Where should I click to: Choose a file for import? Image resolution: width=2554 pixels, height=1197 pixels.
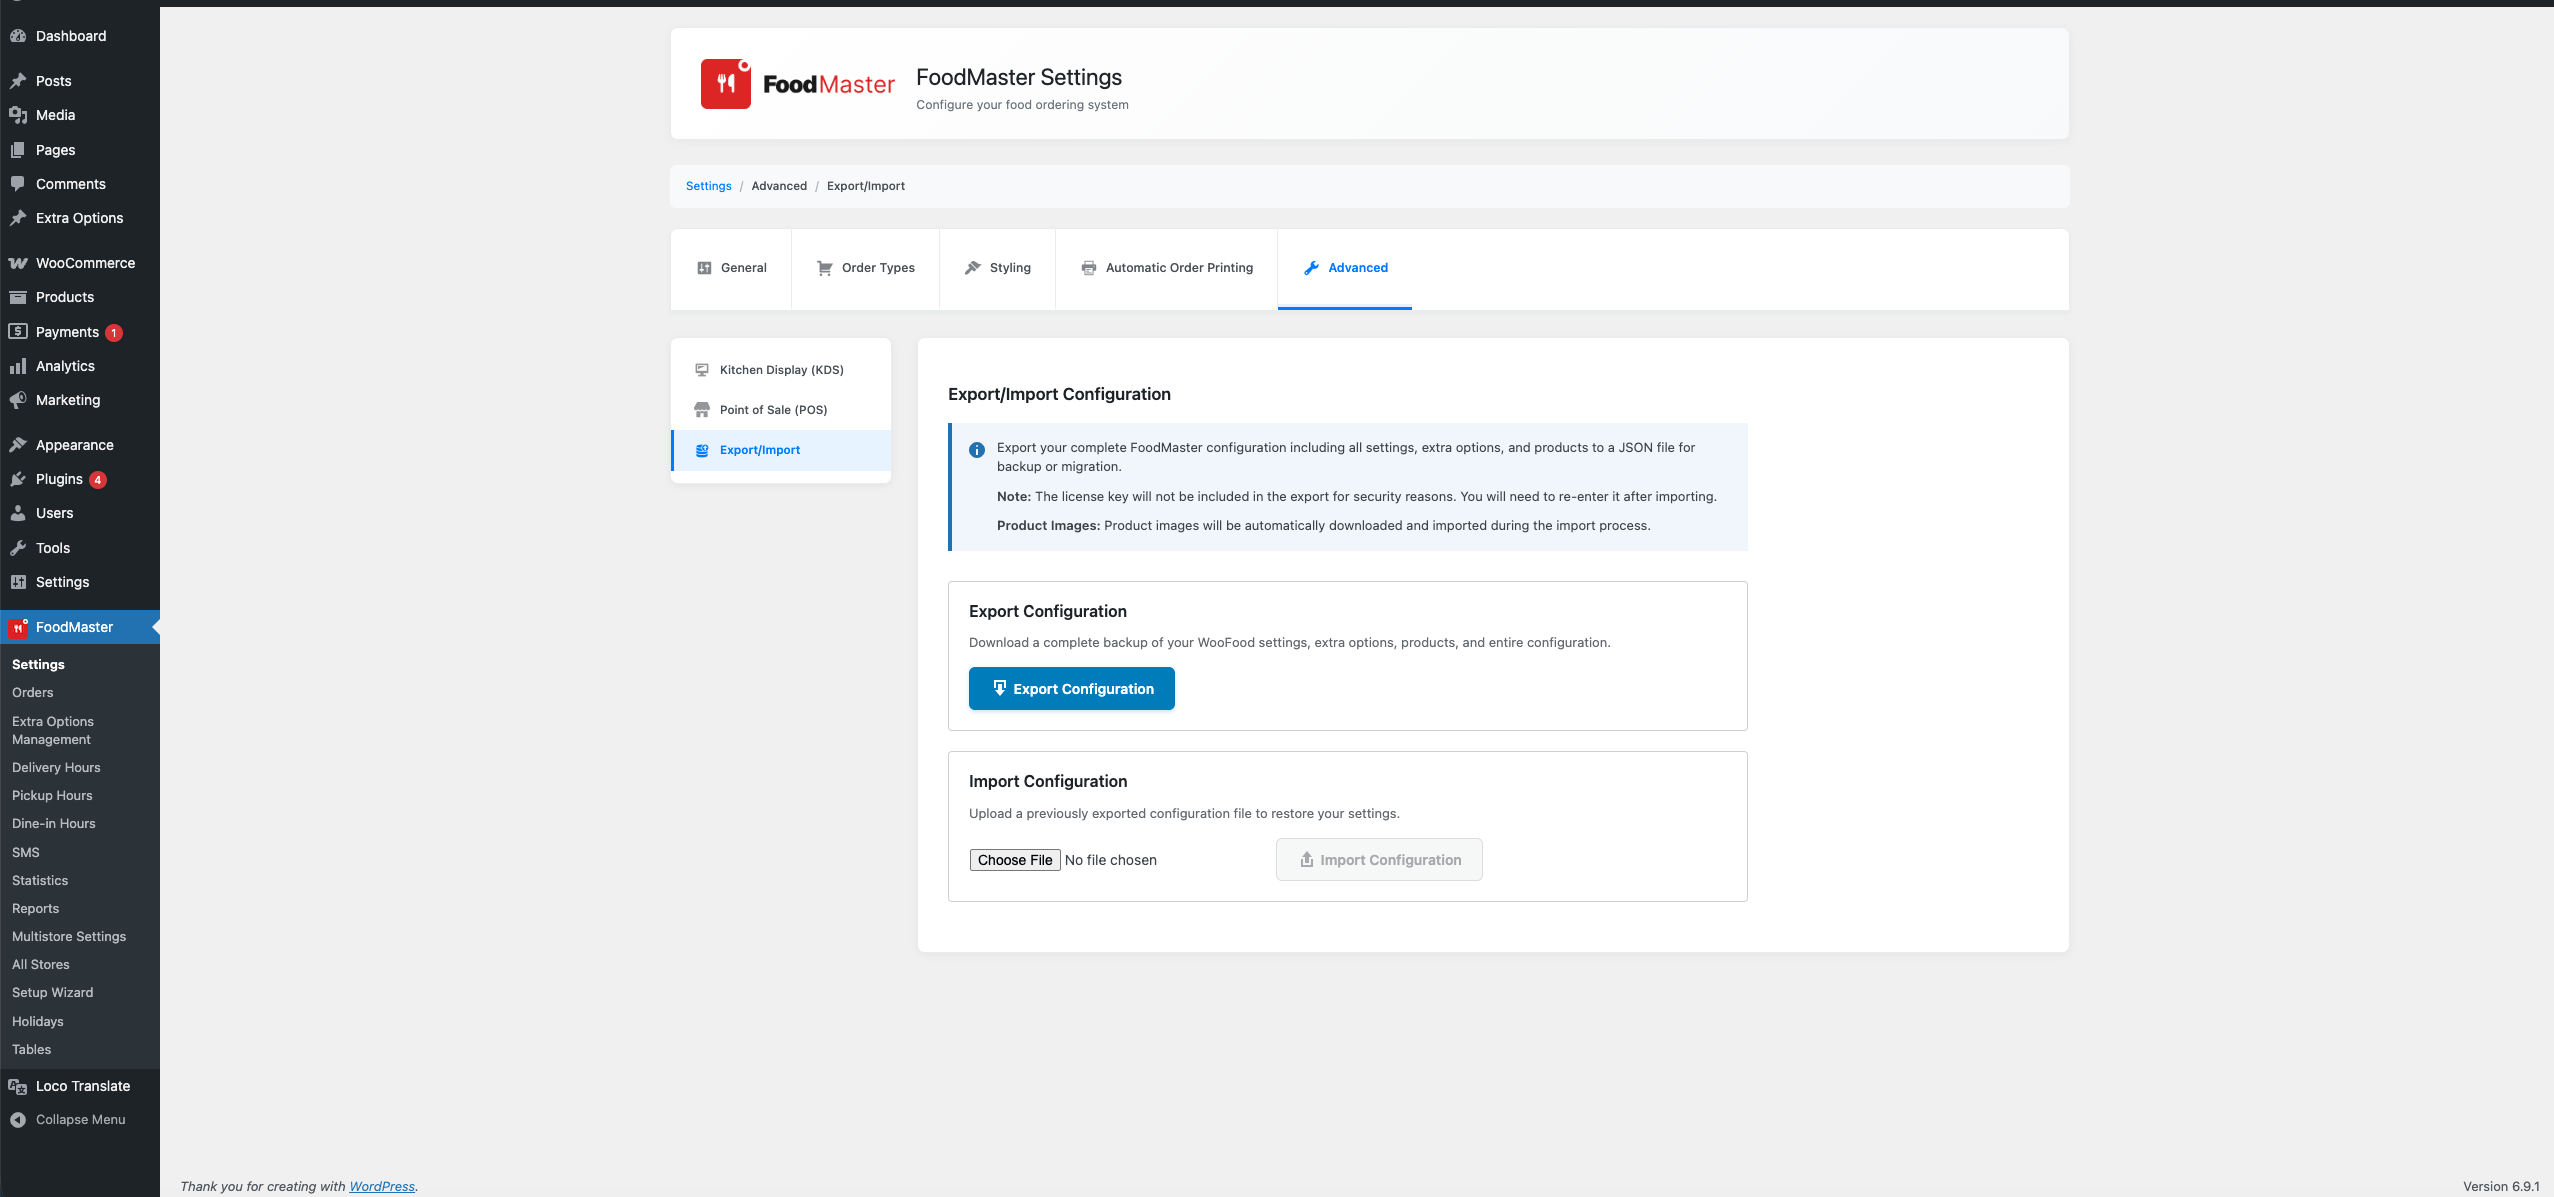click(1015, 859)
